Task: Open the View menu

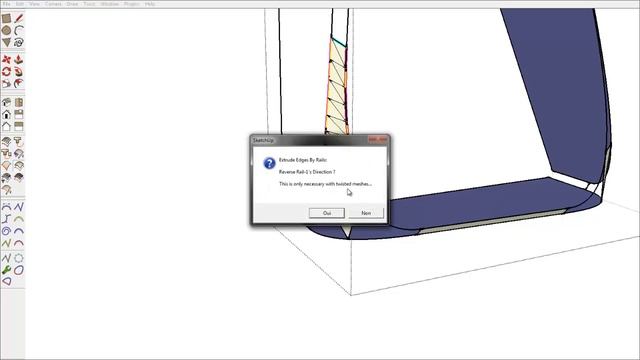Action: click(x=35, y=4)
